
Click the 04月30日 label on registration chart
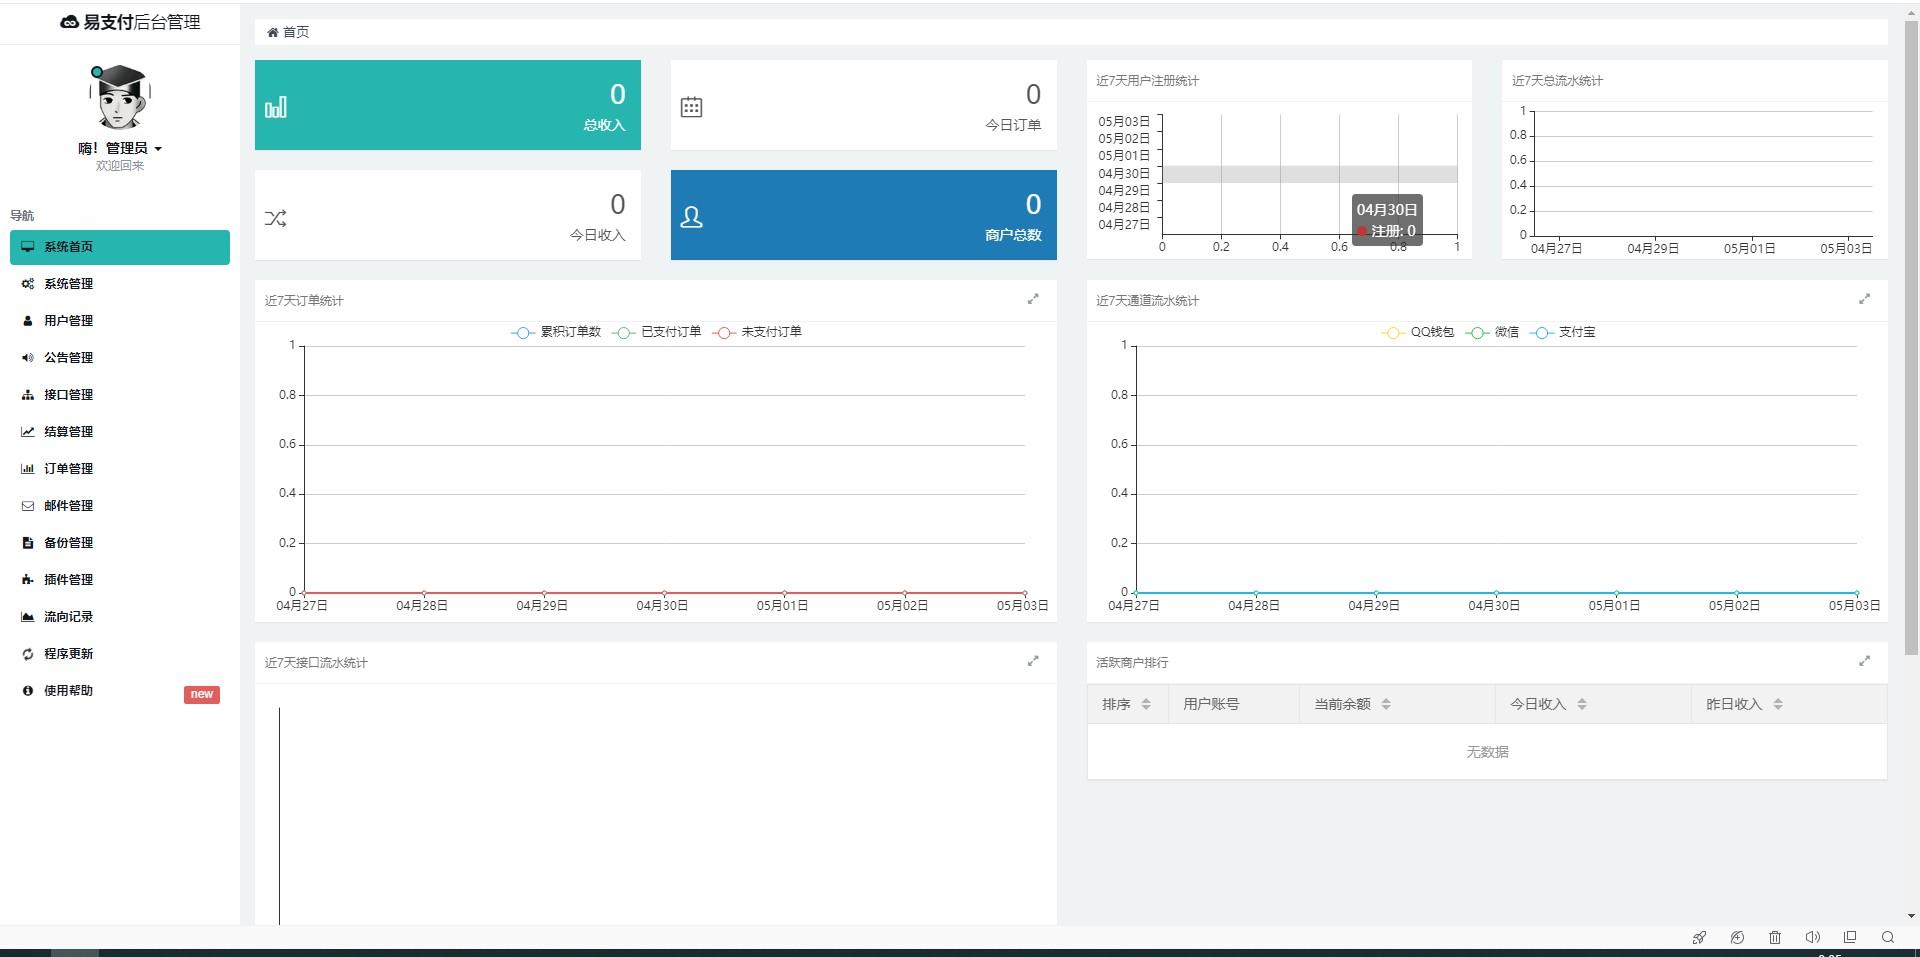(x=1124, y=174)
